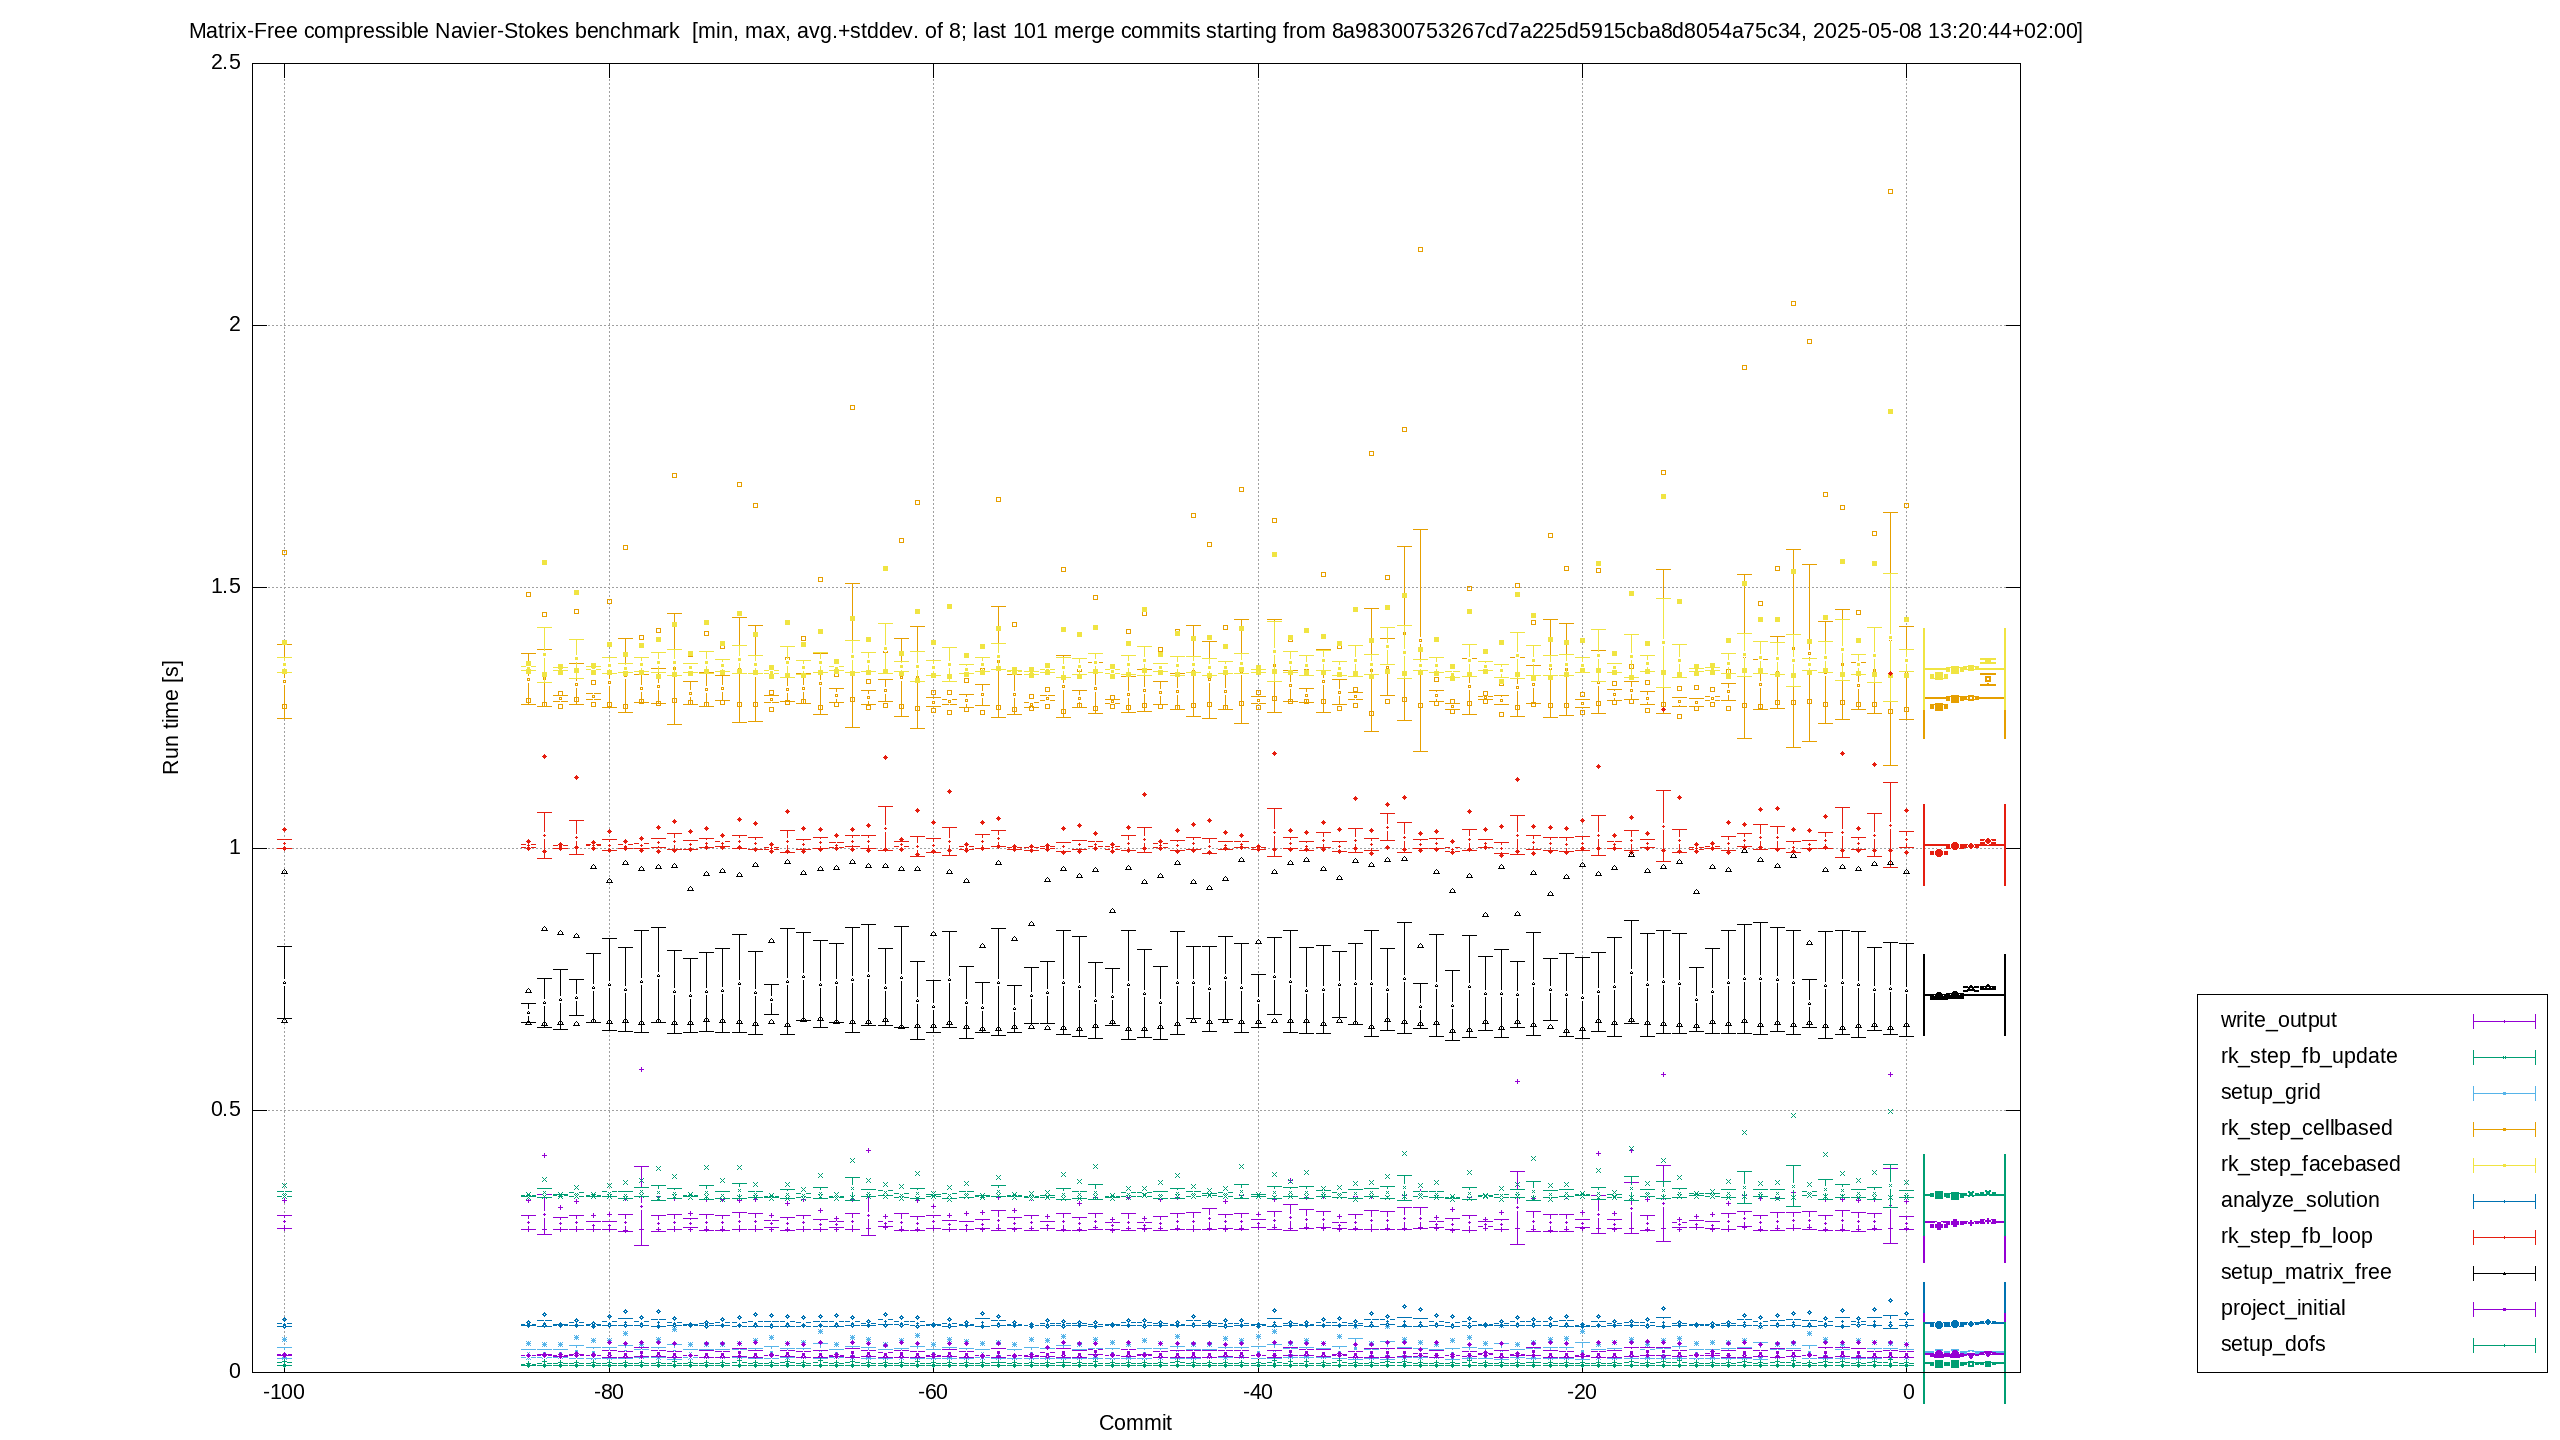Click the highest yellow outlier point near 2.25

[x=1890, y=191]
